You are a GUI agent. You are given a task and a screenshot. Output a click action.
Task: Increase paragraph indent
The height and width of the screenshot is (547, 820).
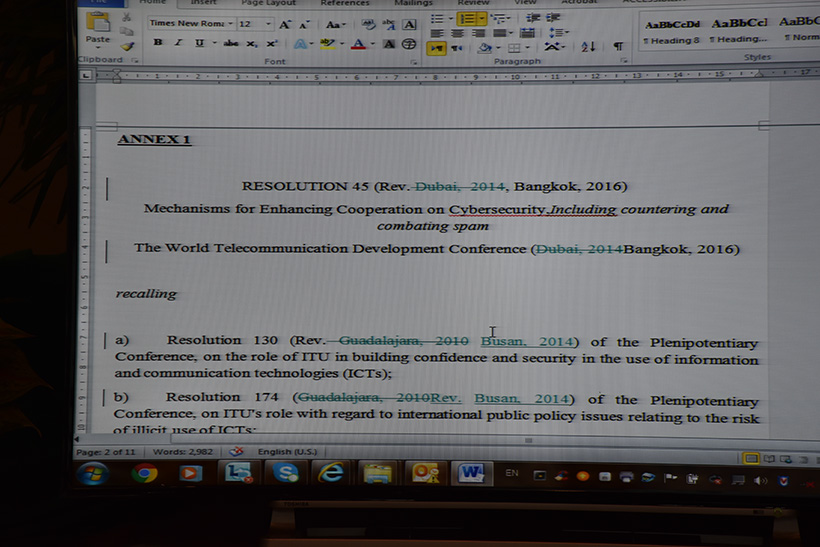coord(553,17)
